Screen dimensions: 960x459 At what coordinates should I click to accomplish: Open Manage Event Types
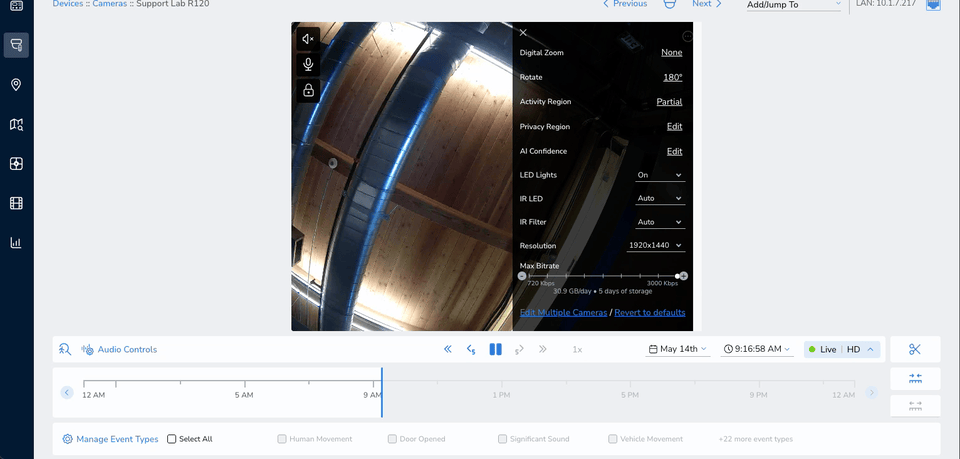click(110, 439)
